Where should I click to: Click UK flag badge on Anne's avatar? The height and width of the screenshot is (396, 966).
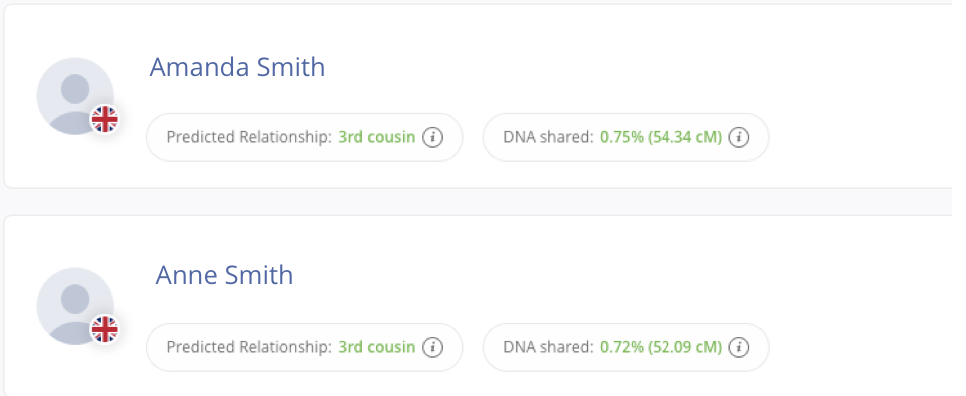(105, 329)
